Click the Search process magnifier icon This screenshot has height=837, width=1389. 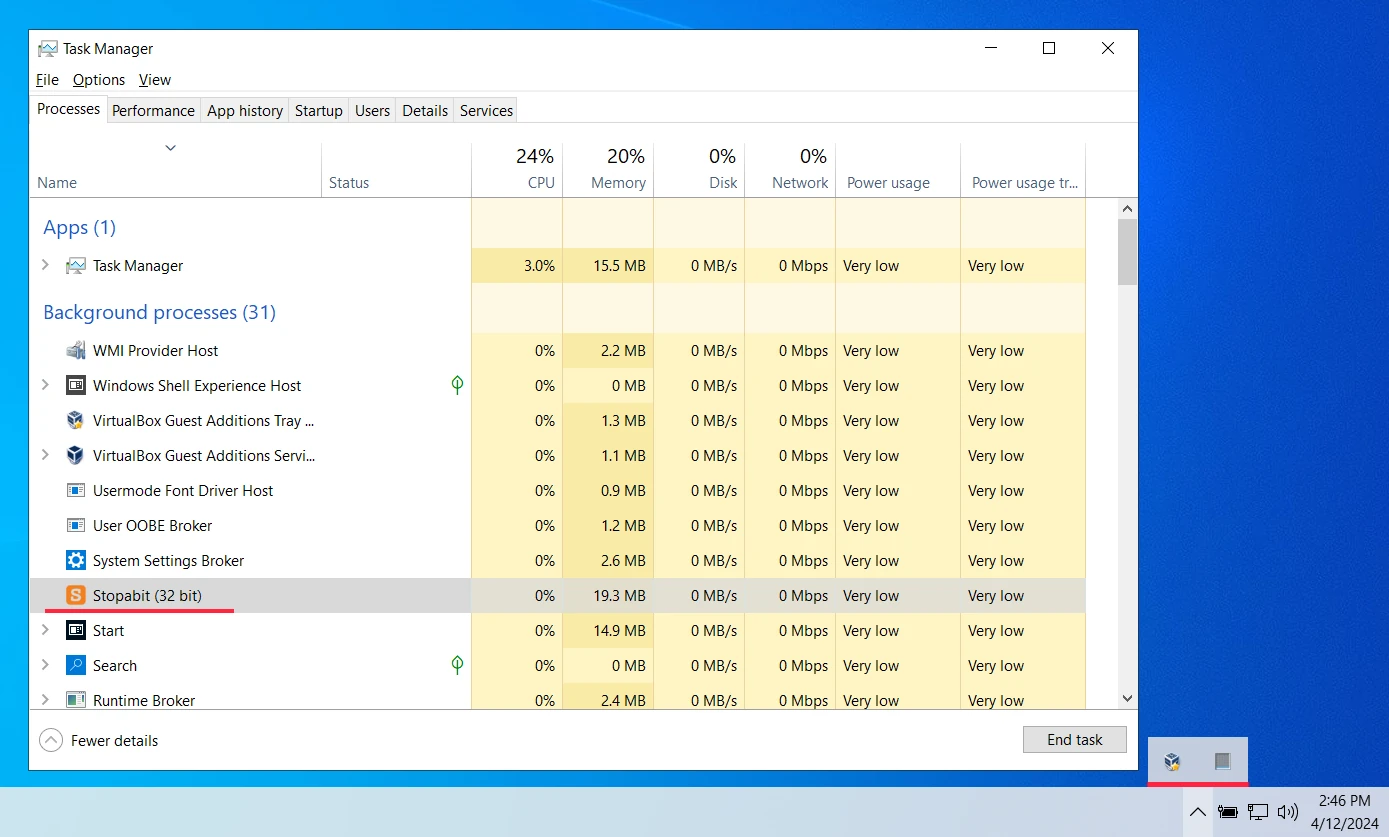[x=75, y=666]
